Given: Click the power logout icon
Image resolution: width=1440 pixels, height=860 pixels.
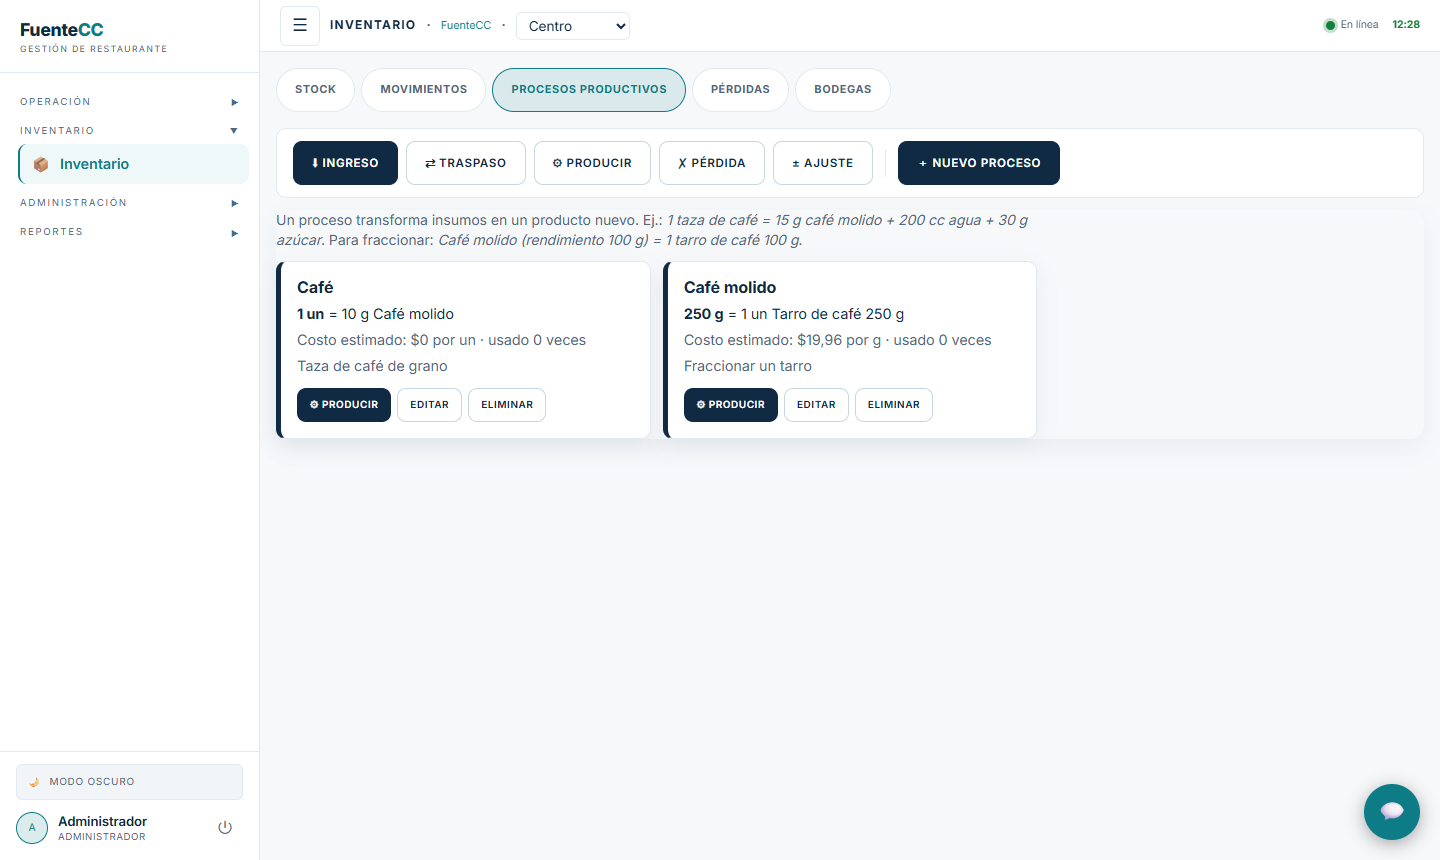Looking at the screenshot, I should click(x=225, y=828).
